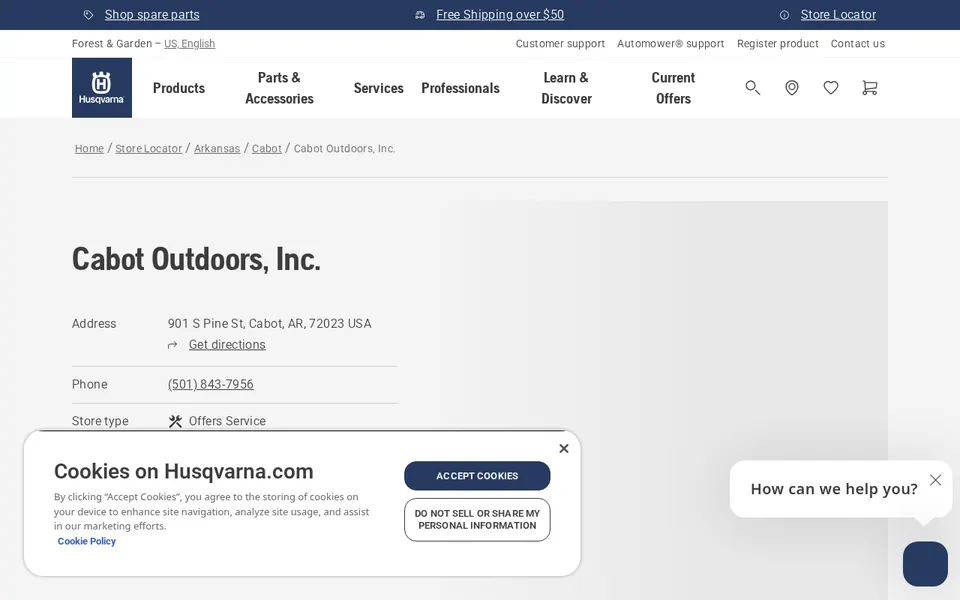Go to Home breadcrumb
Viewport: 960px width, 600px height.
click(89, 149)
